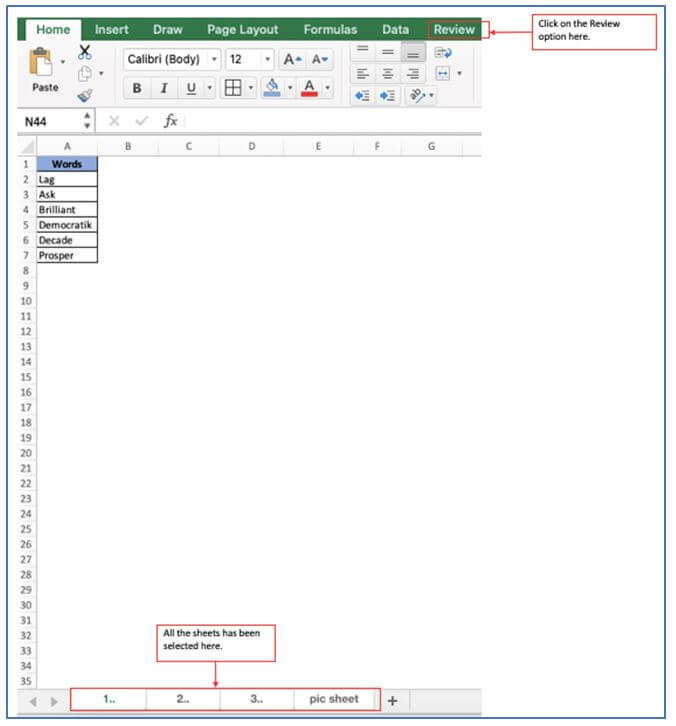Expand the borders options arrow

pos(251,88)
